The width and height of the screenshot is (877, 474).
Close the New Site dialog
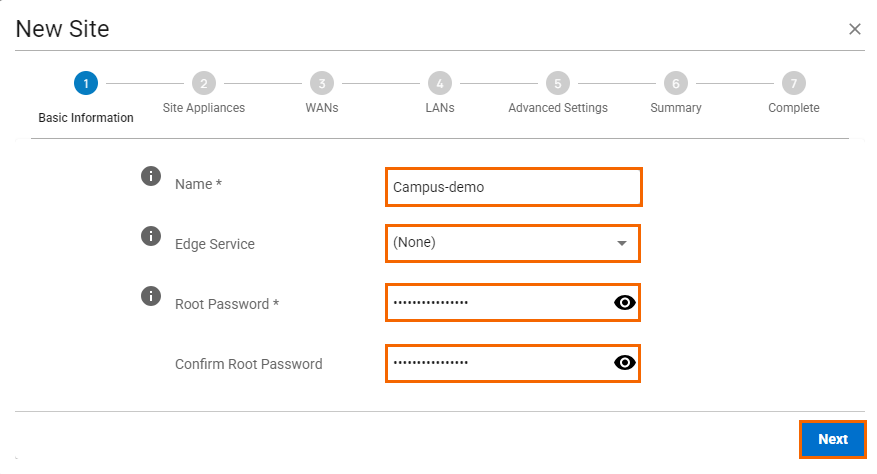(855, 29)
